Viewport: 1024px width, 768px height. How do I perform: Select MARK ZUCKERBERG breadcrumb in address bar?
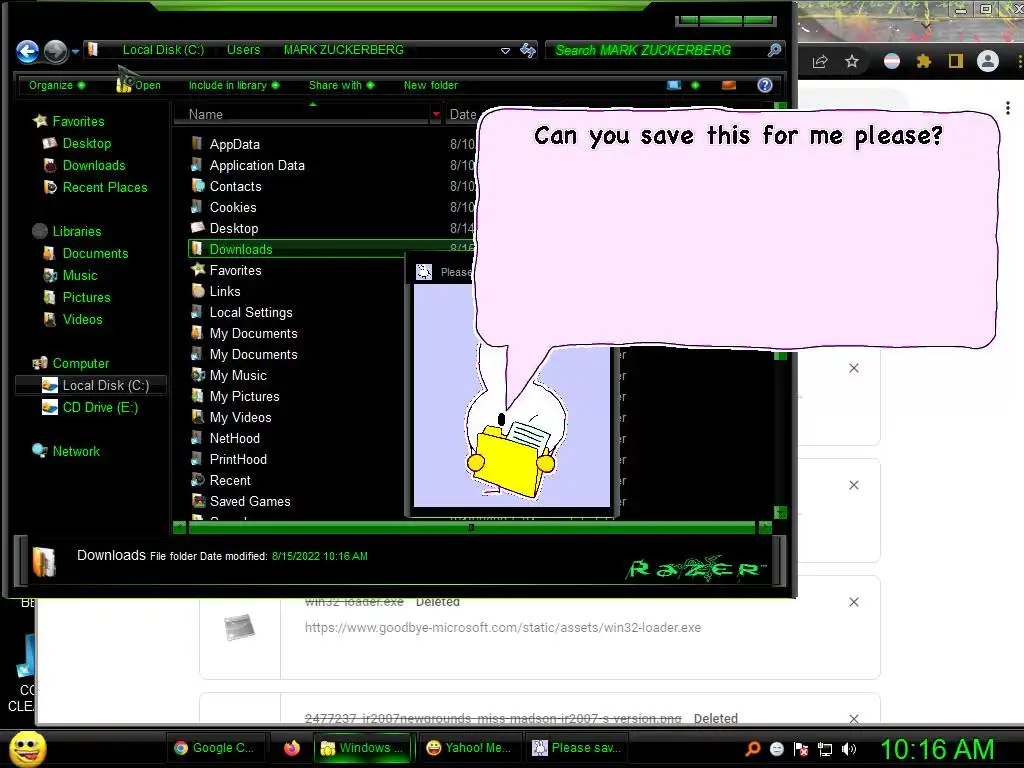coord(344,50)
